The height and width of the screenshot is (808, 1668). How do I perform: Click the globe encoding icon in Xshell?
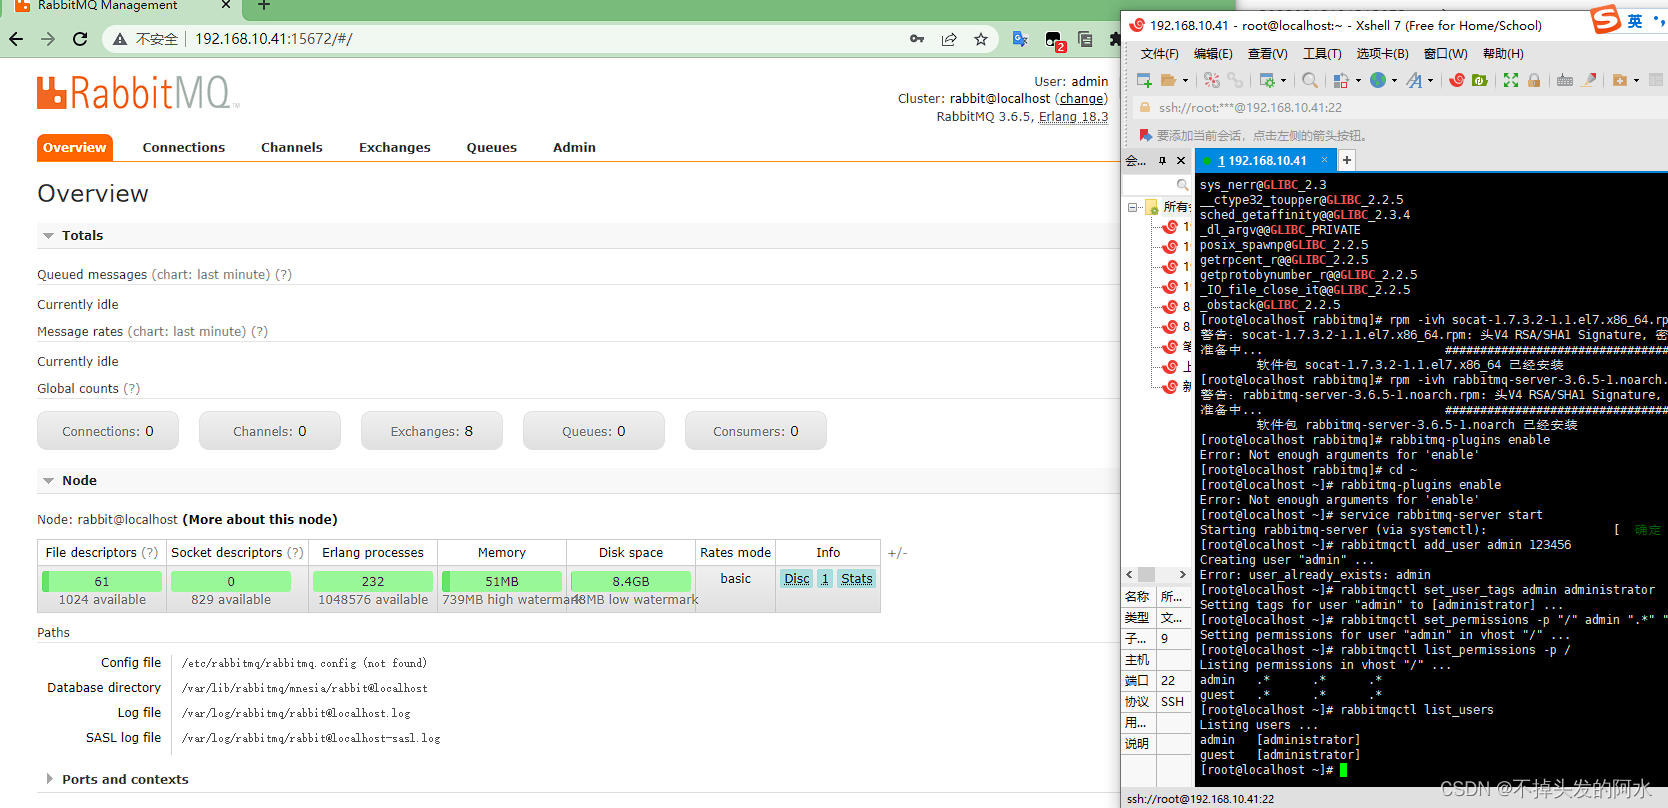pos(1378,80)
